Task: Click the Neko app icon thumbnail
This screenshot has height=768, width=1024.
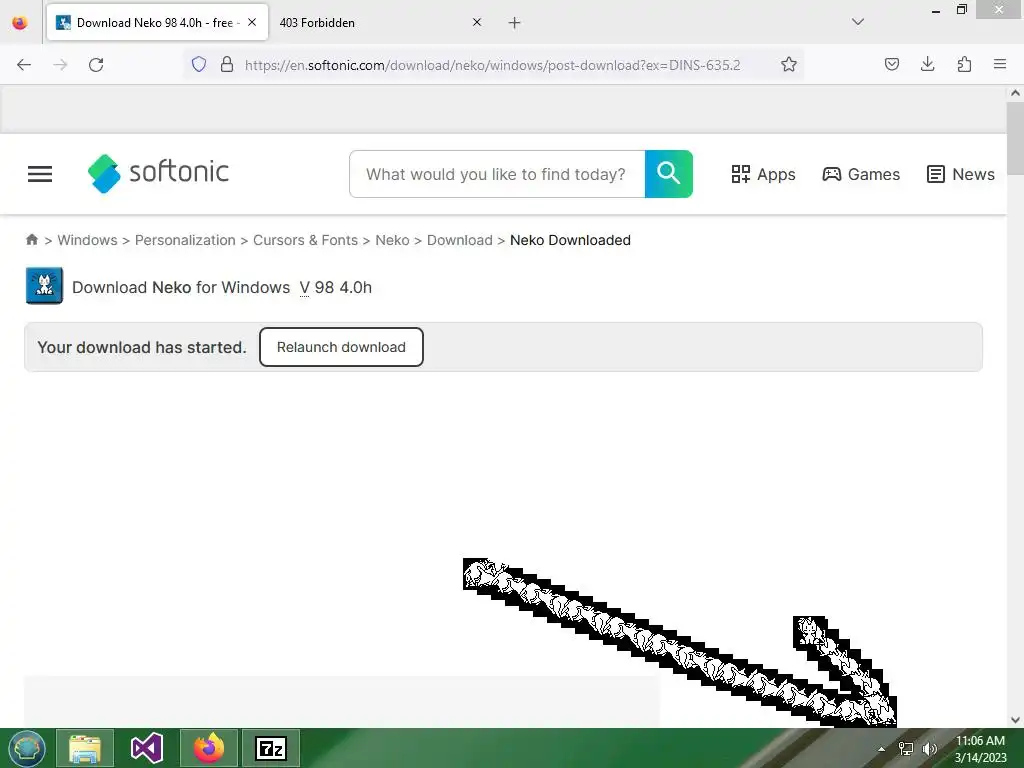Action: [x=44, y=285]
